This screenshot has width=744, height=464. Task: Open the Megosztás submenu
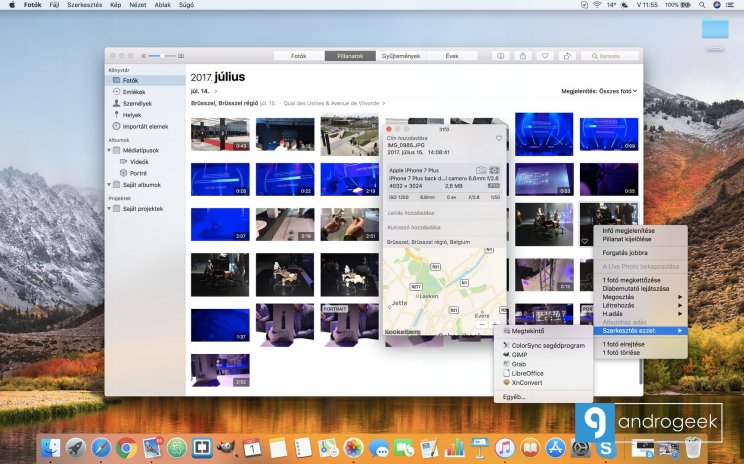point(641,297)
